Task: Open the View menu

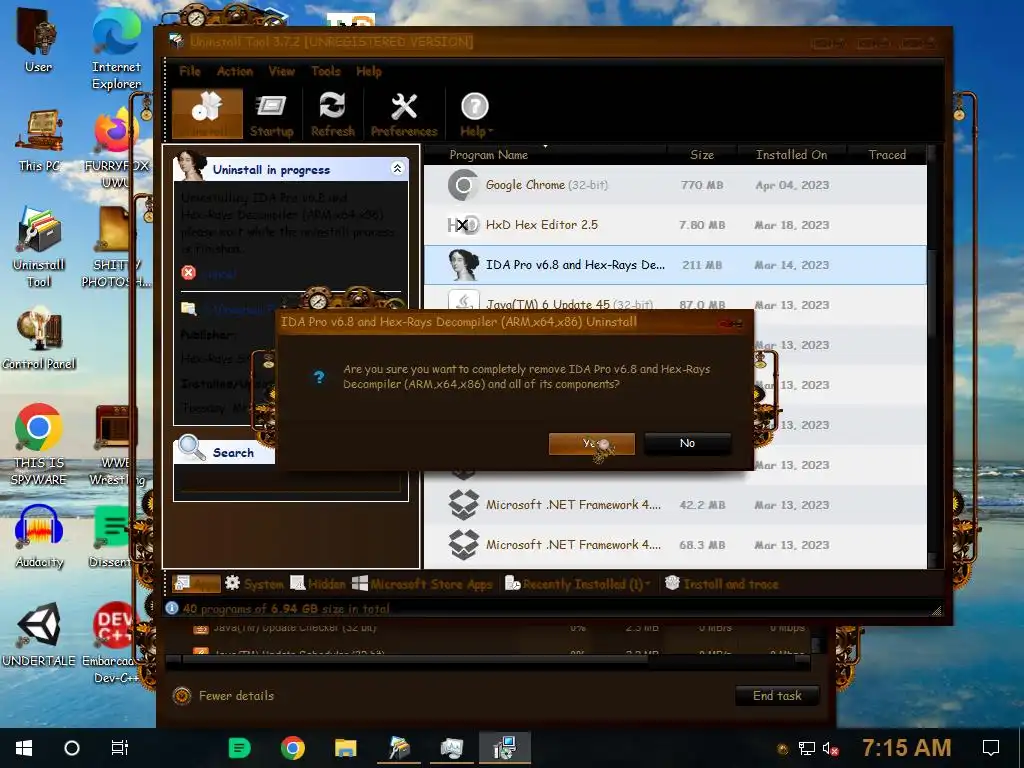Action: (x=281, y=71)
